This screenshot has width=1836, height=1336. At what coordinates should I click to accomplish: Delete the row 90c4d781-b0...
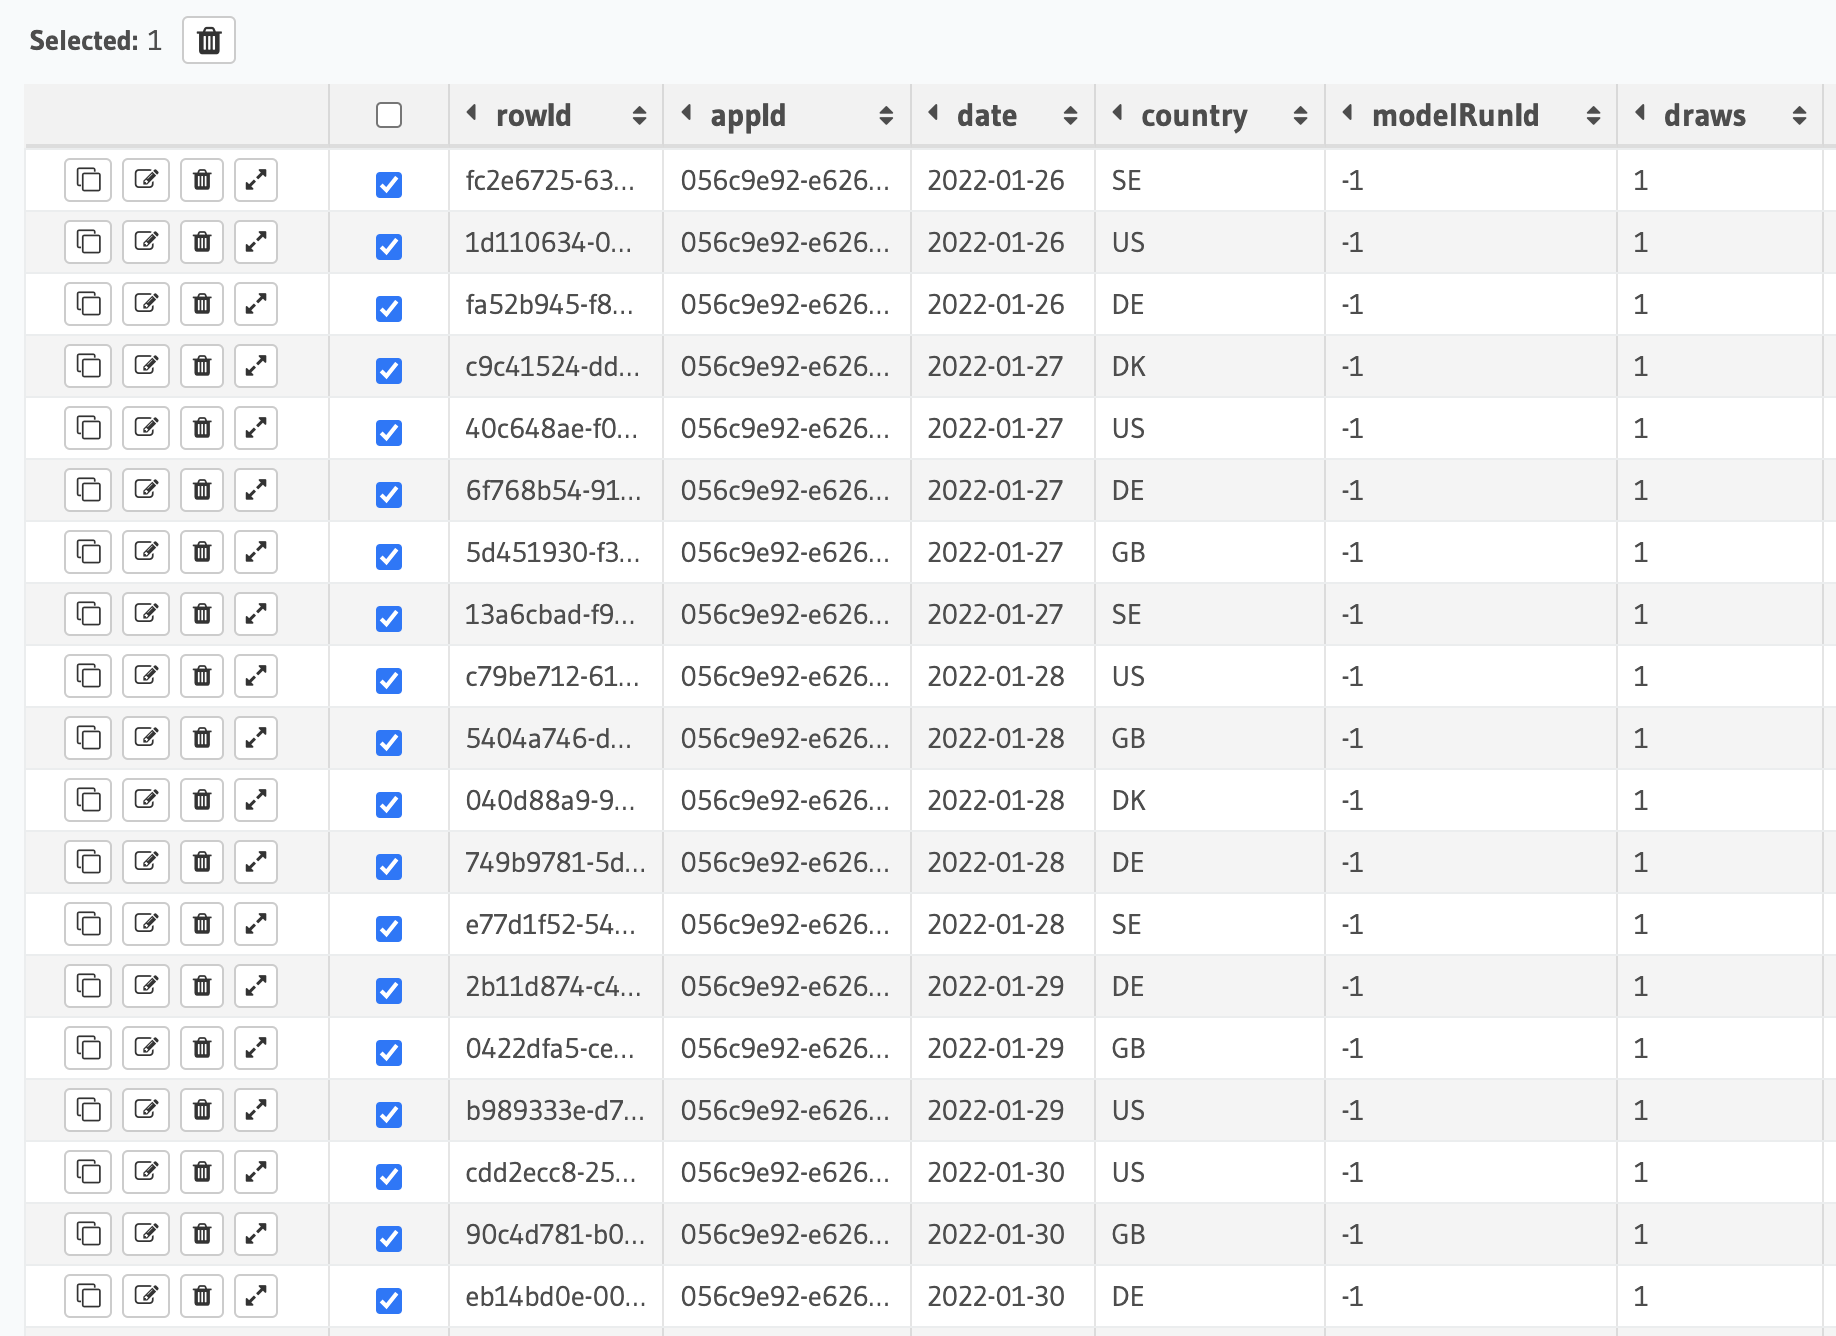pyautogui.click(x=202, y=1234)
